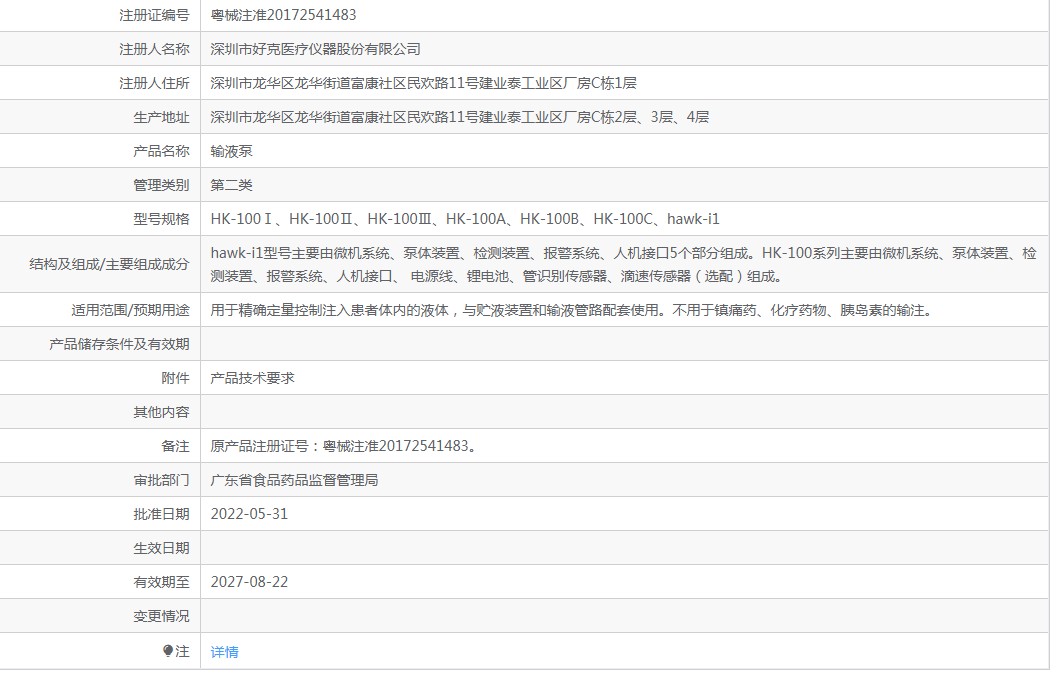This screenshot has width=1060, height=673.
Task: Select registration number 粤械注准20172541483 in first row
Action: pos(283,15)
